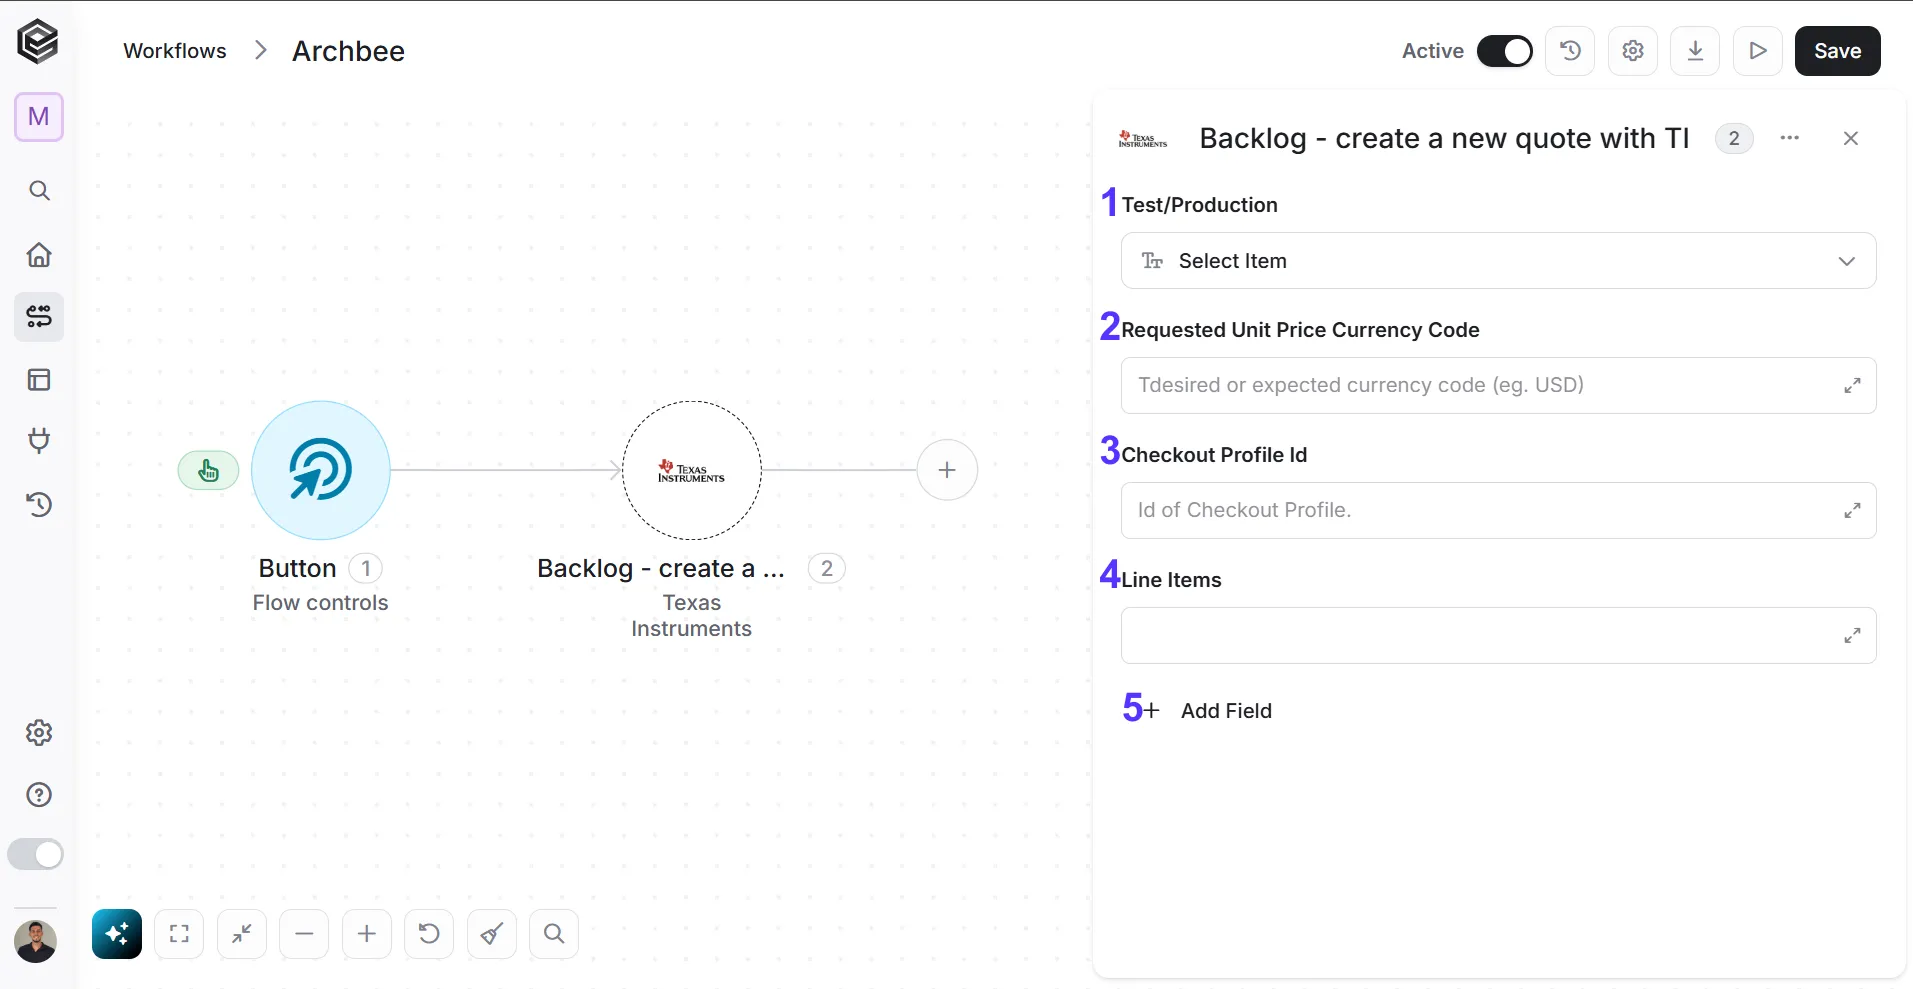Select the Texas Instruments node on canvas
Image resolution: width=1913 pixels, height=989 pixels.
pyautogui.click(x=692, y=470)
